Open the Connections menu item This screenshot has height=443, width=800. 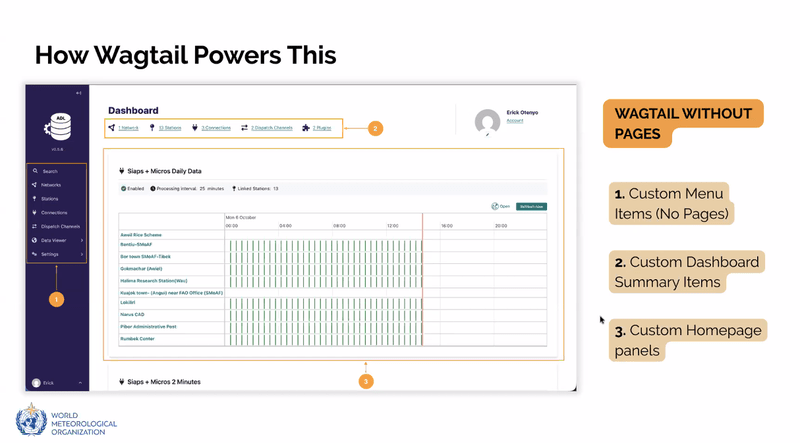coord(54,213)
